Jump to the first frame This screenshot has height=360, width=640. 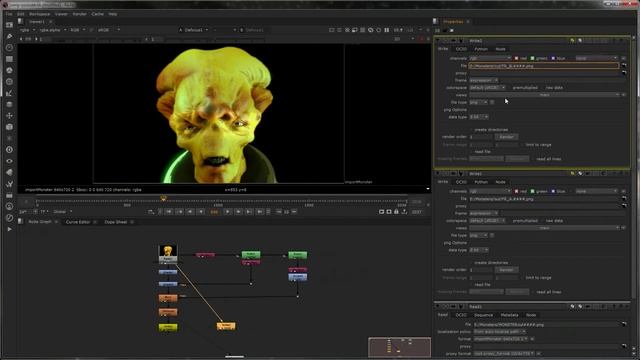pyautogui.click(x=169, y=212)
